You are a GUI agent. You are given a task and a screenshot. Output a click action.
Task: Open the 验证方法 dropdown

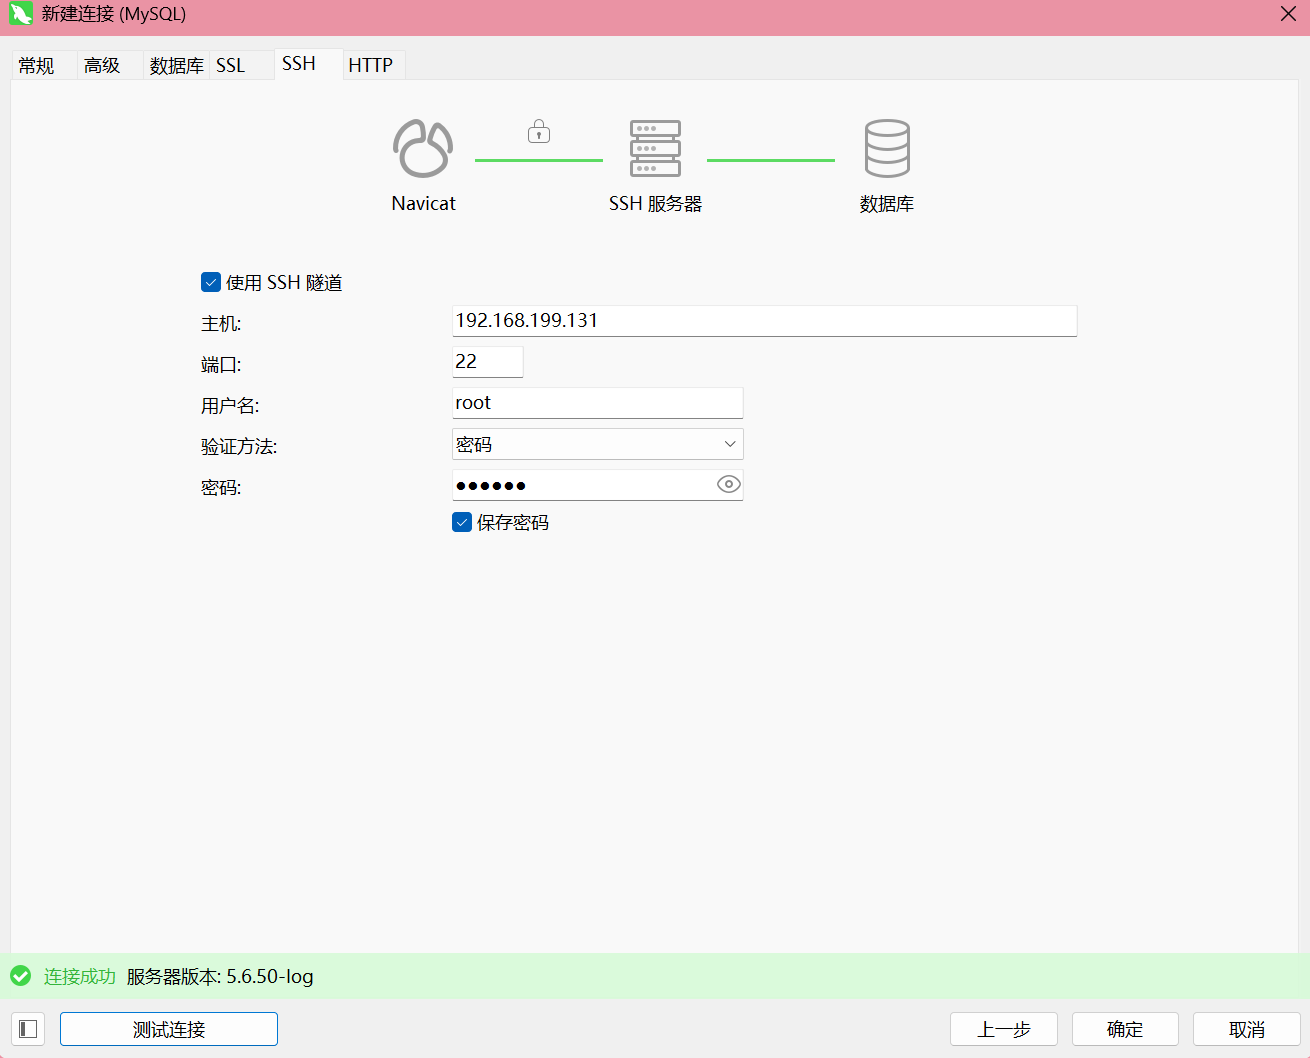(x=598, y=444)
